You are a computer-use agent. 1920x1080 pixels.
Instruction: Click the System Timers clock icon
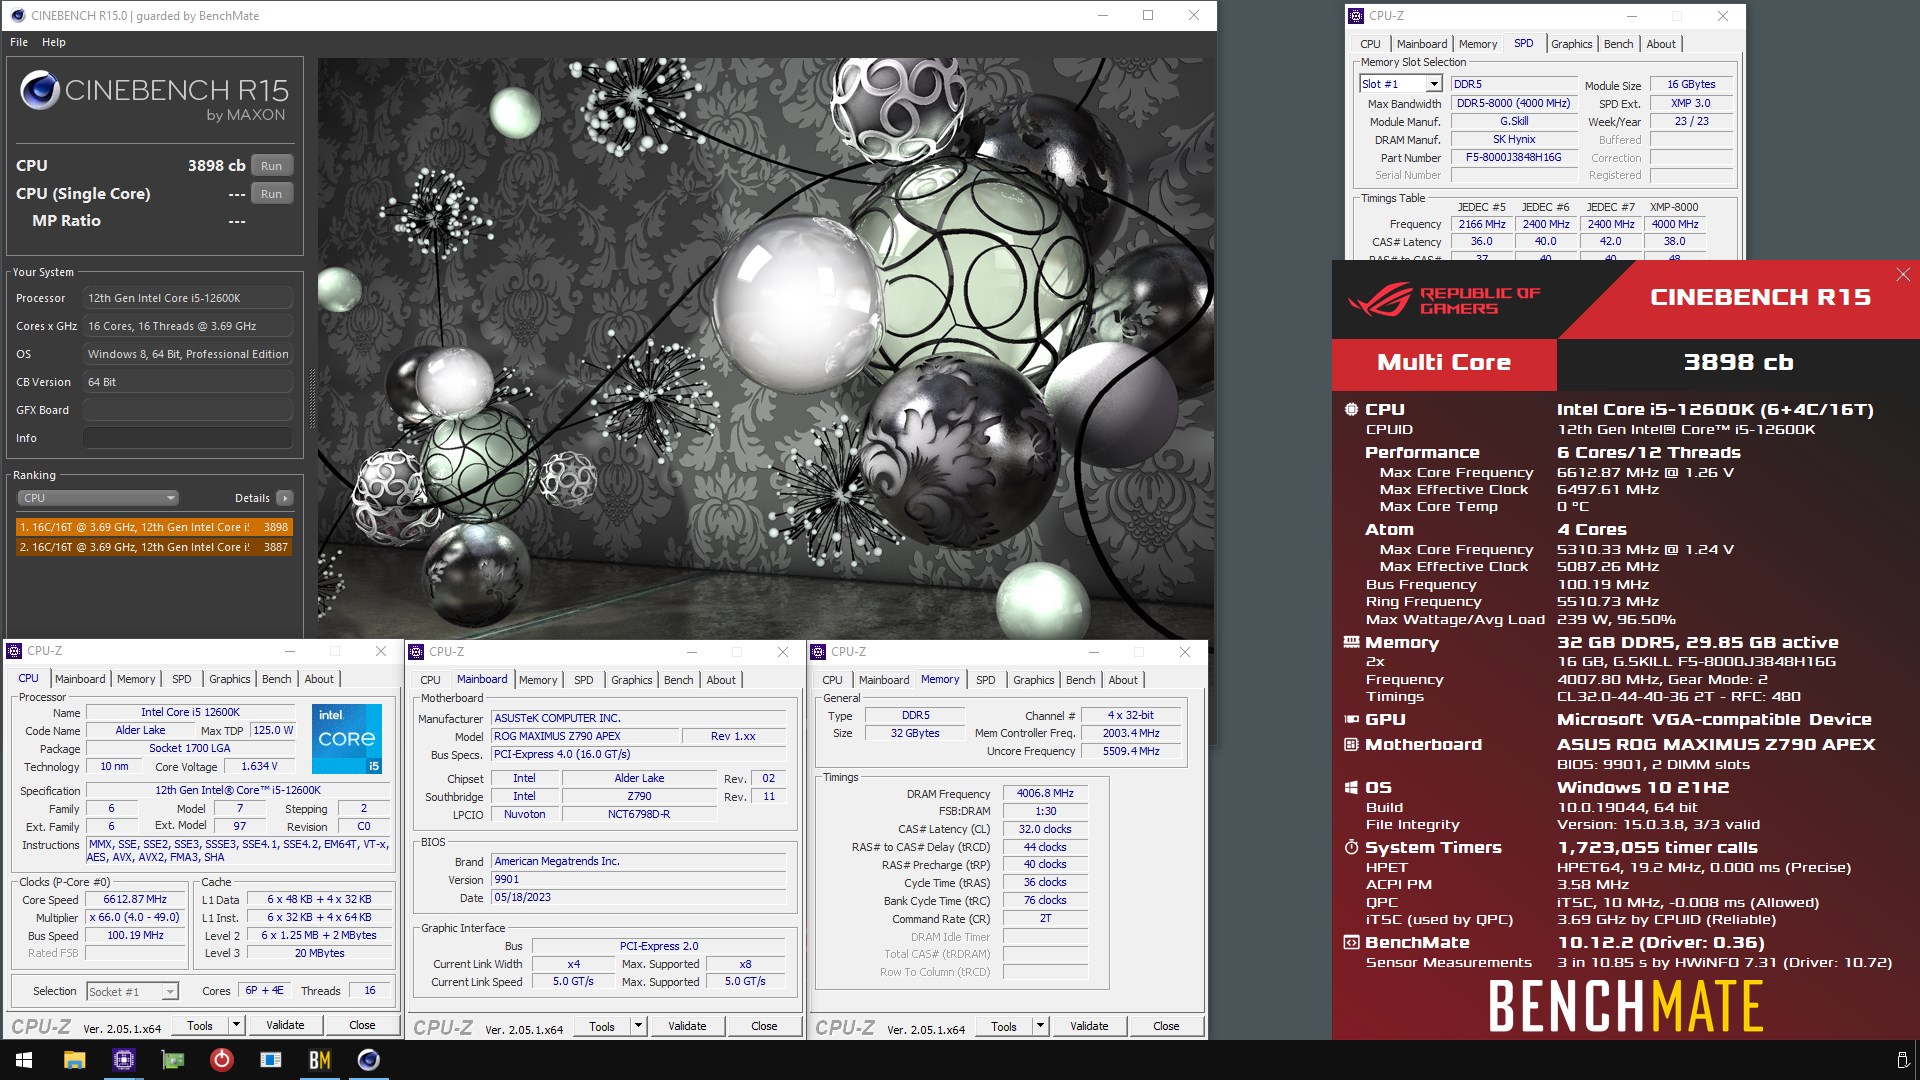pyautogui.click(x=1351, y=847)
